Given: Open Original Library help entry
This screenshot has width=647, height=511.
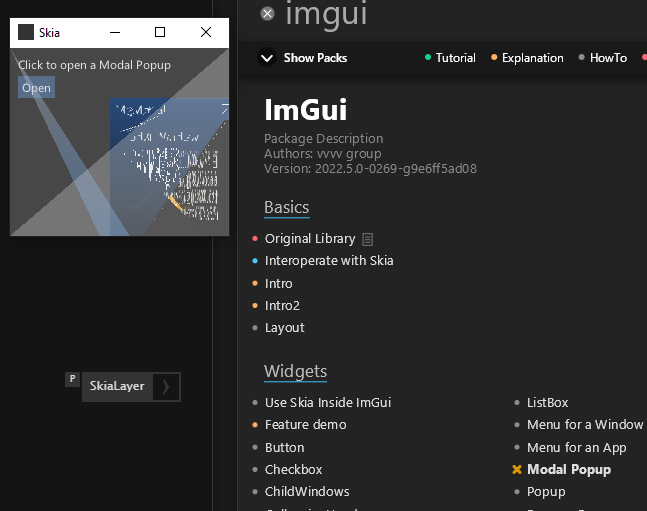Looking at the screenshot, I should point(310,239).
